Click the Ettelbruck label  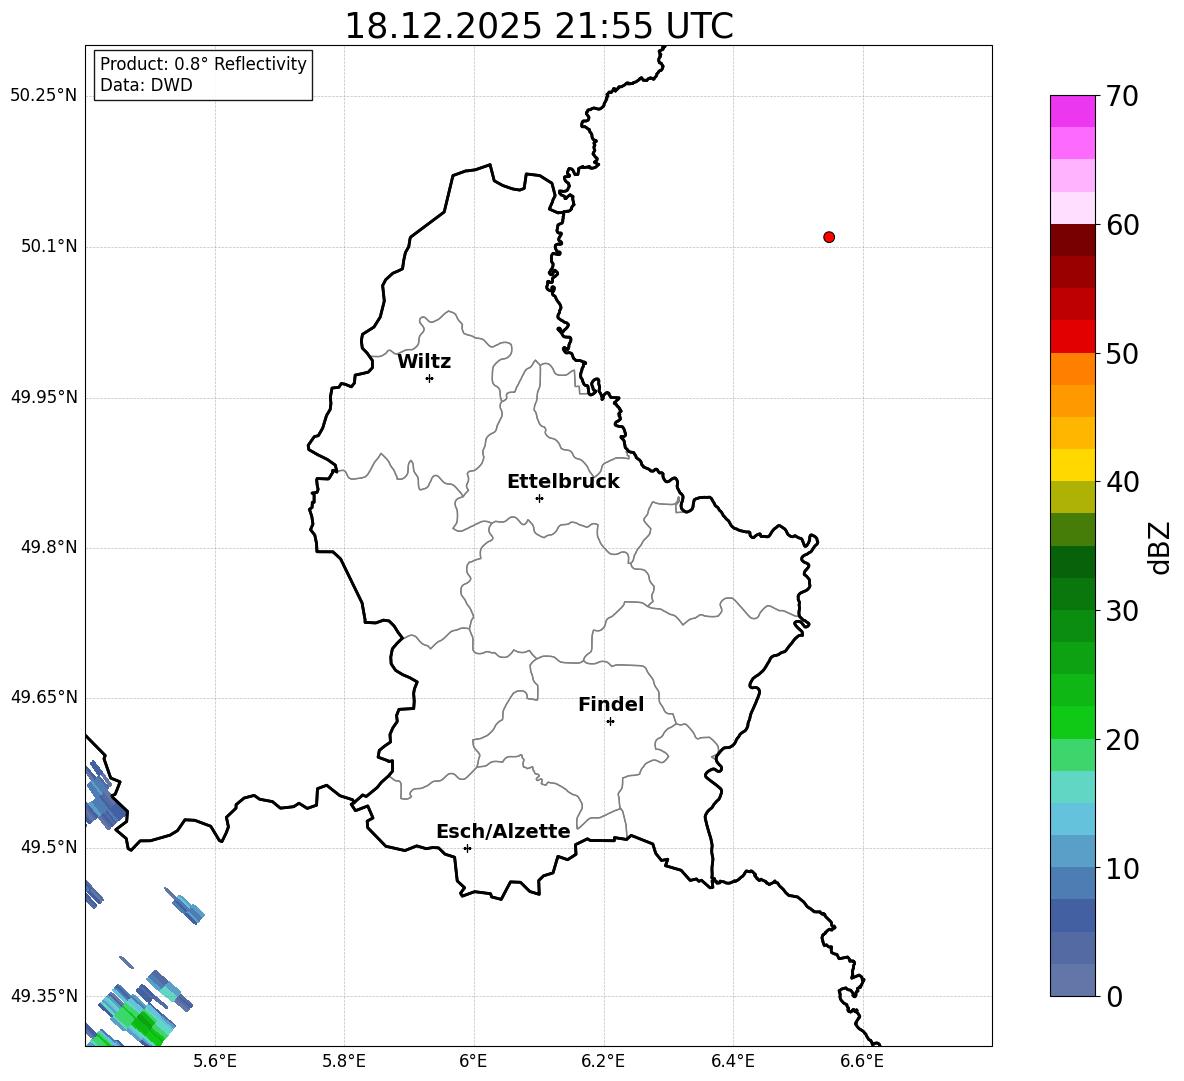click(x=563, y=482)
